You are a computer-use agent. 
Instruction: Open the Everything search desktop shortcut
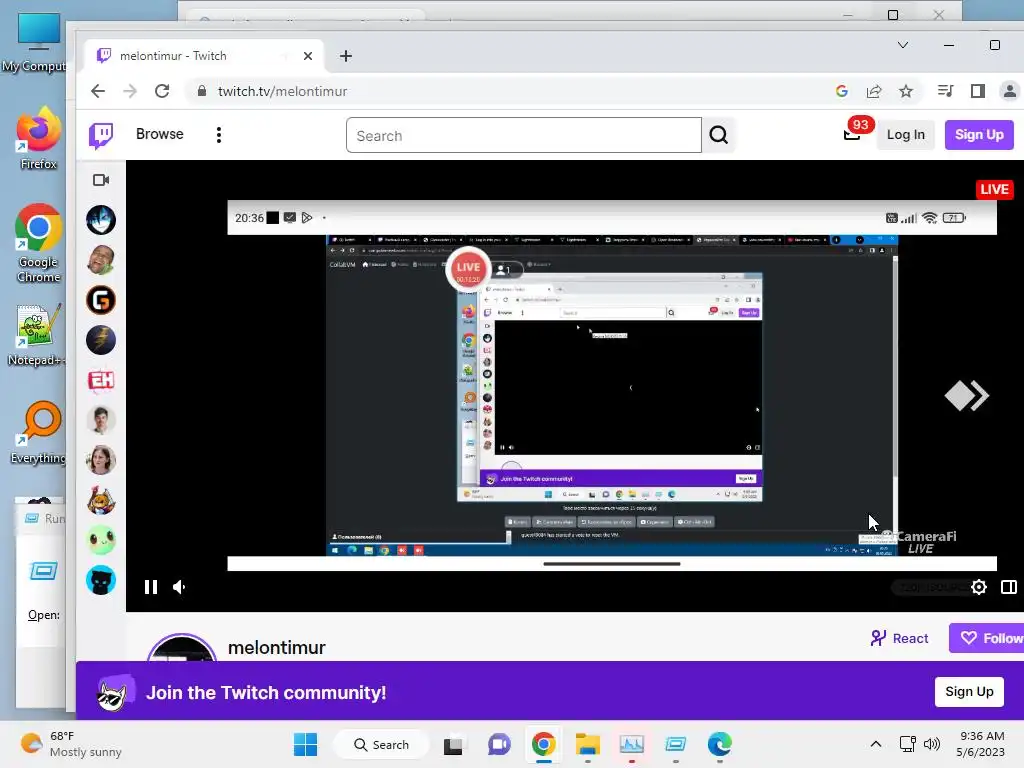(x=38, y=433)
